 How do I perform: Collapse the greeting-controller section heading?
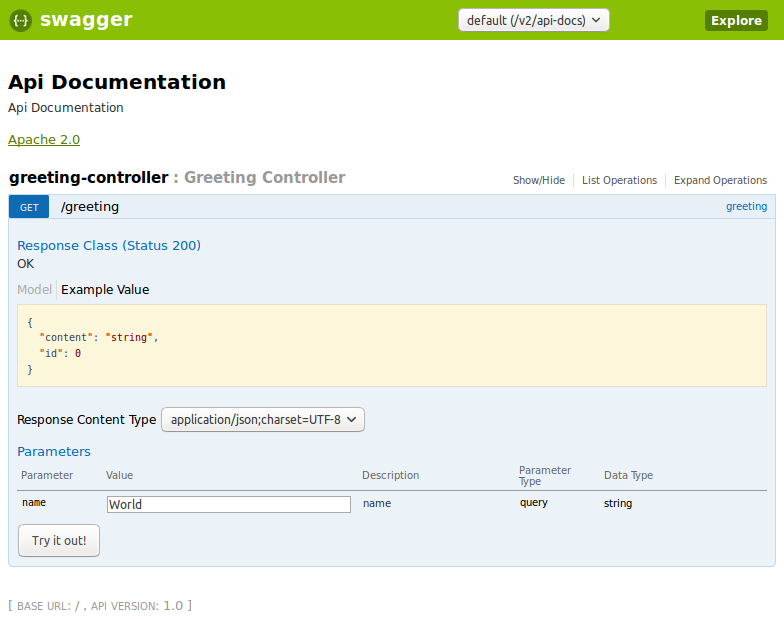tap(89, 178)
